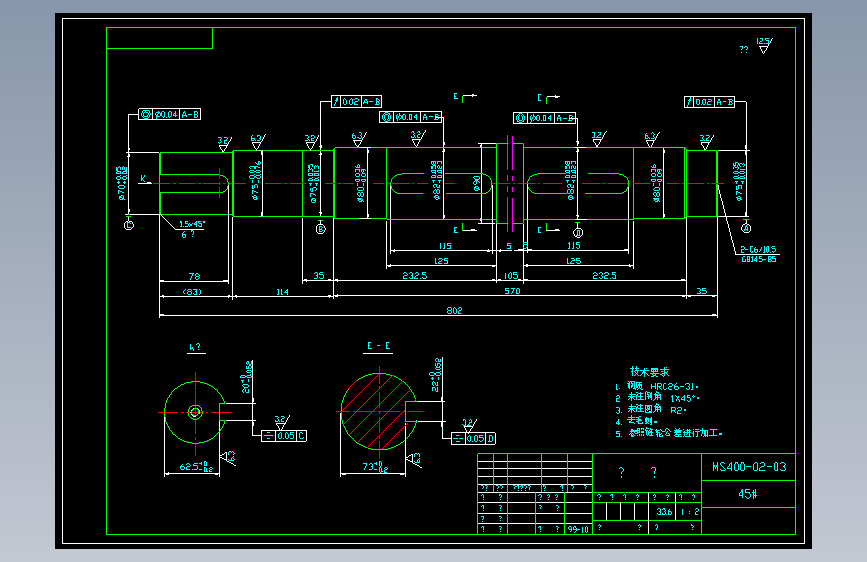Select the 114 length dimension
The height and width of the screenshot is (562, 867).
click(x=283, y=292)
